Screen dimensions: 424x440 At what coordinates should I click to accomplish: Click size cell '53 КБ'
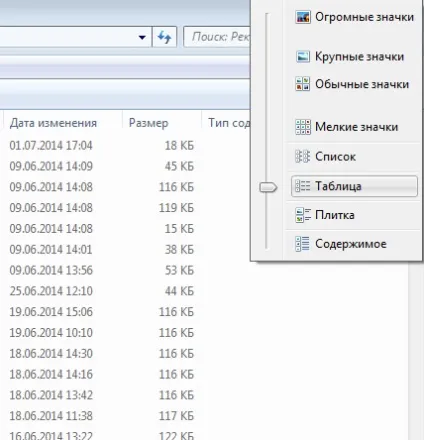(x=179, y=270)
